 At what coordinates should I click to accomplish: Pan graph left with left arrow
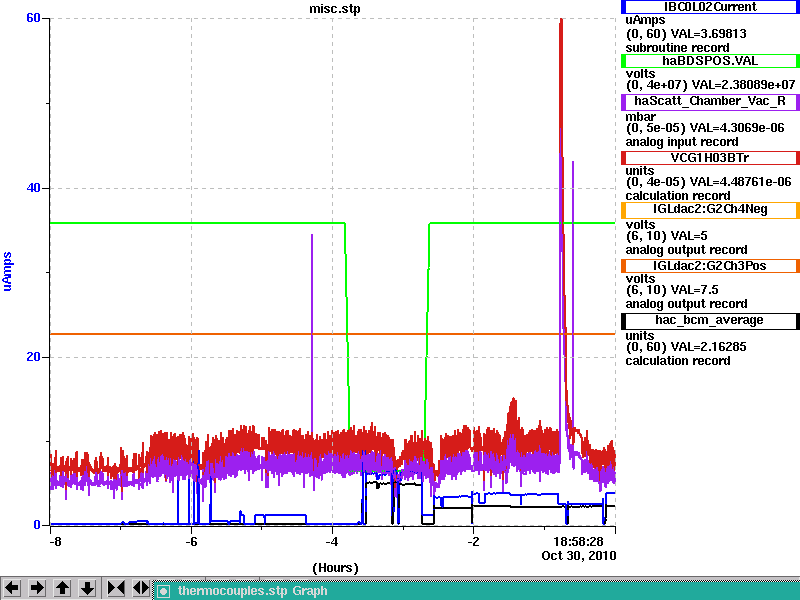[12, 588]
